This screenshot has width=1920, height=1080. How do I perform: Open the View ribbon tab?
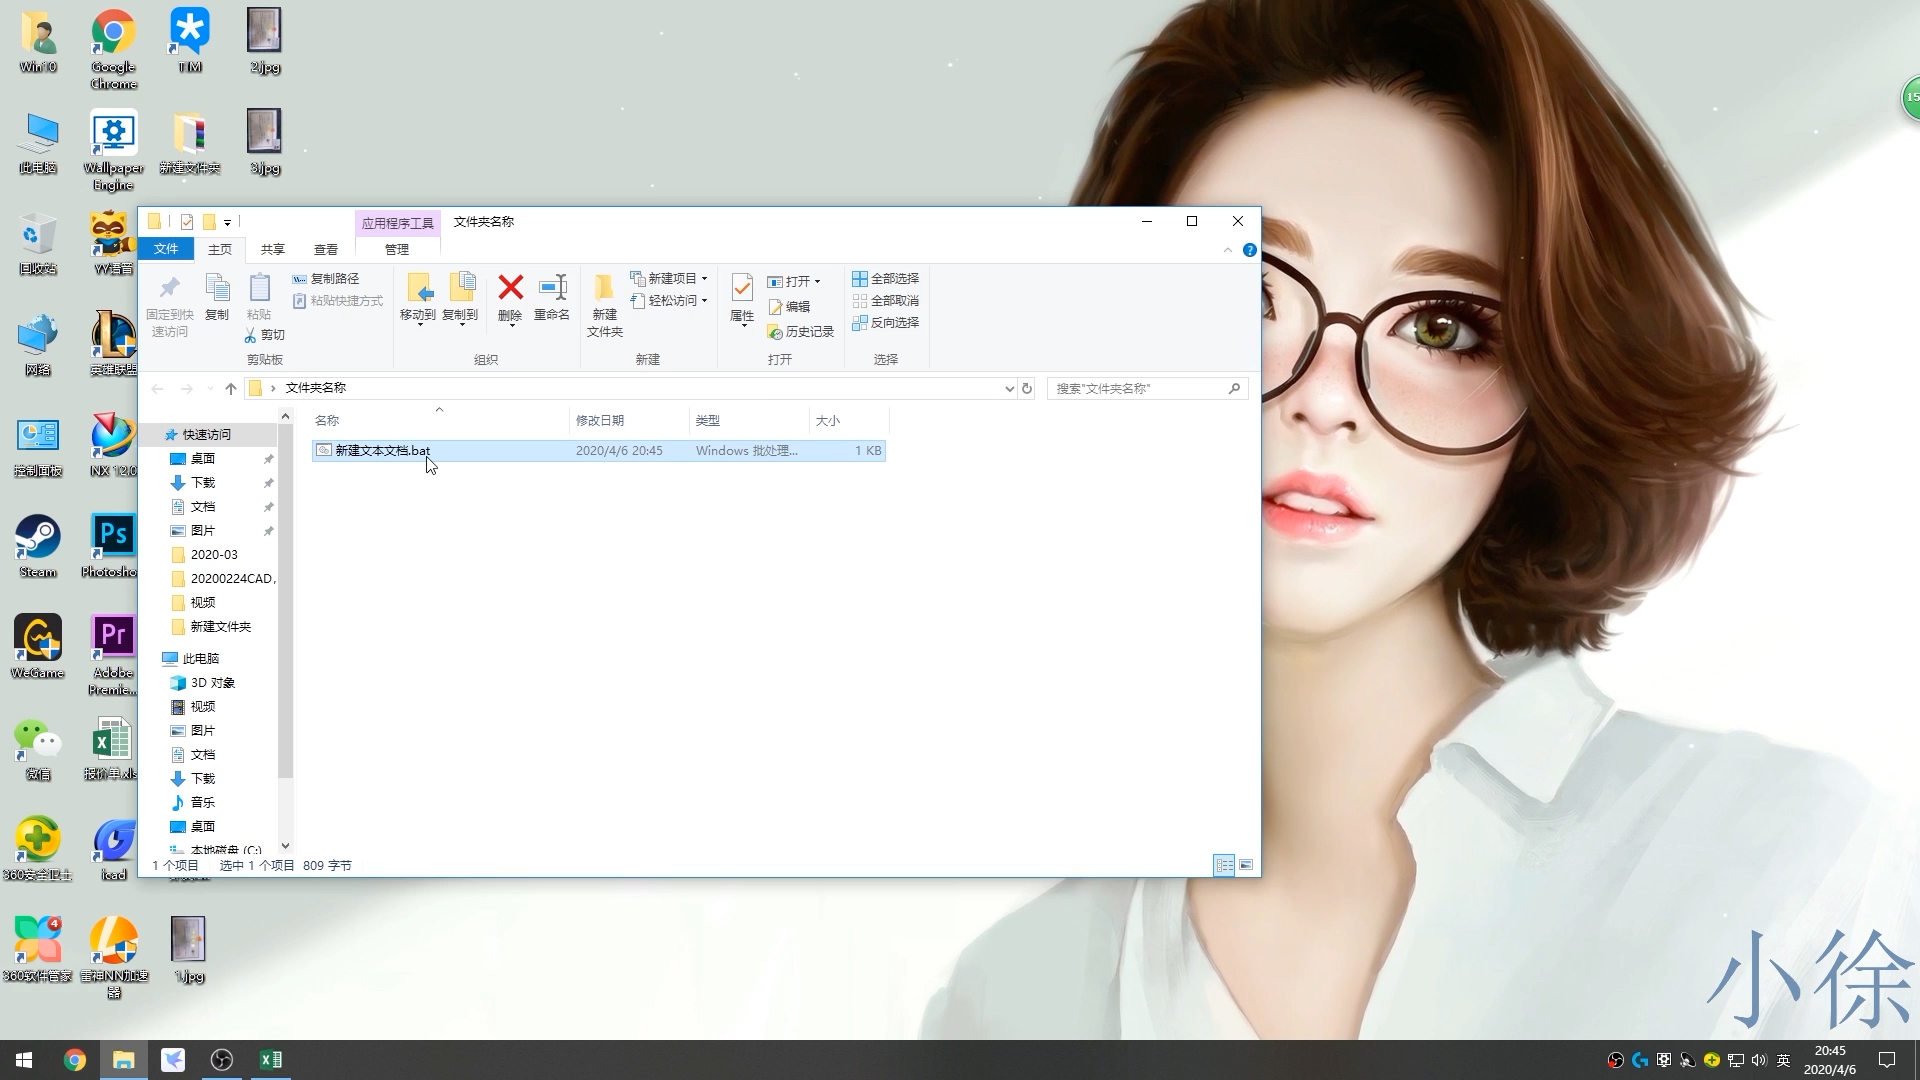tap(326, 249)
